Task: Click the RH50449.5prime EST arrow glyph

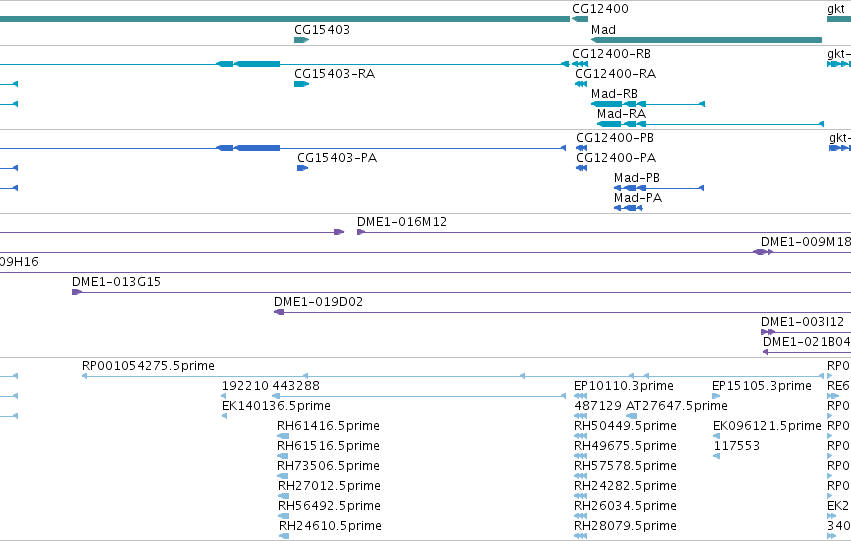Action: (x=581, y=436)
